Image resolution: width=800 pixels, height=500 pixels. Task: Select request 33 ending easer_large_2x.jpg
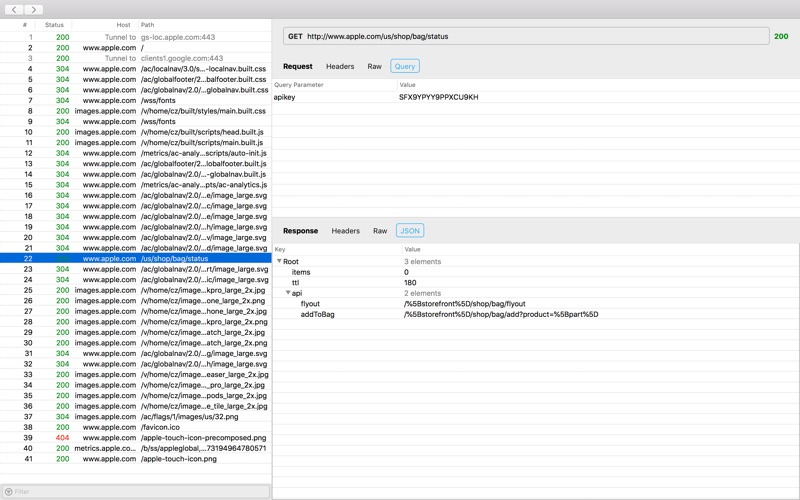[136, 374]
